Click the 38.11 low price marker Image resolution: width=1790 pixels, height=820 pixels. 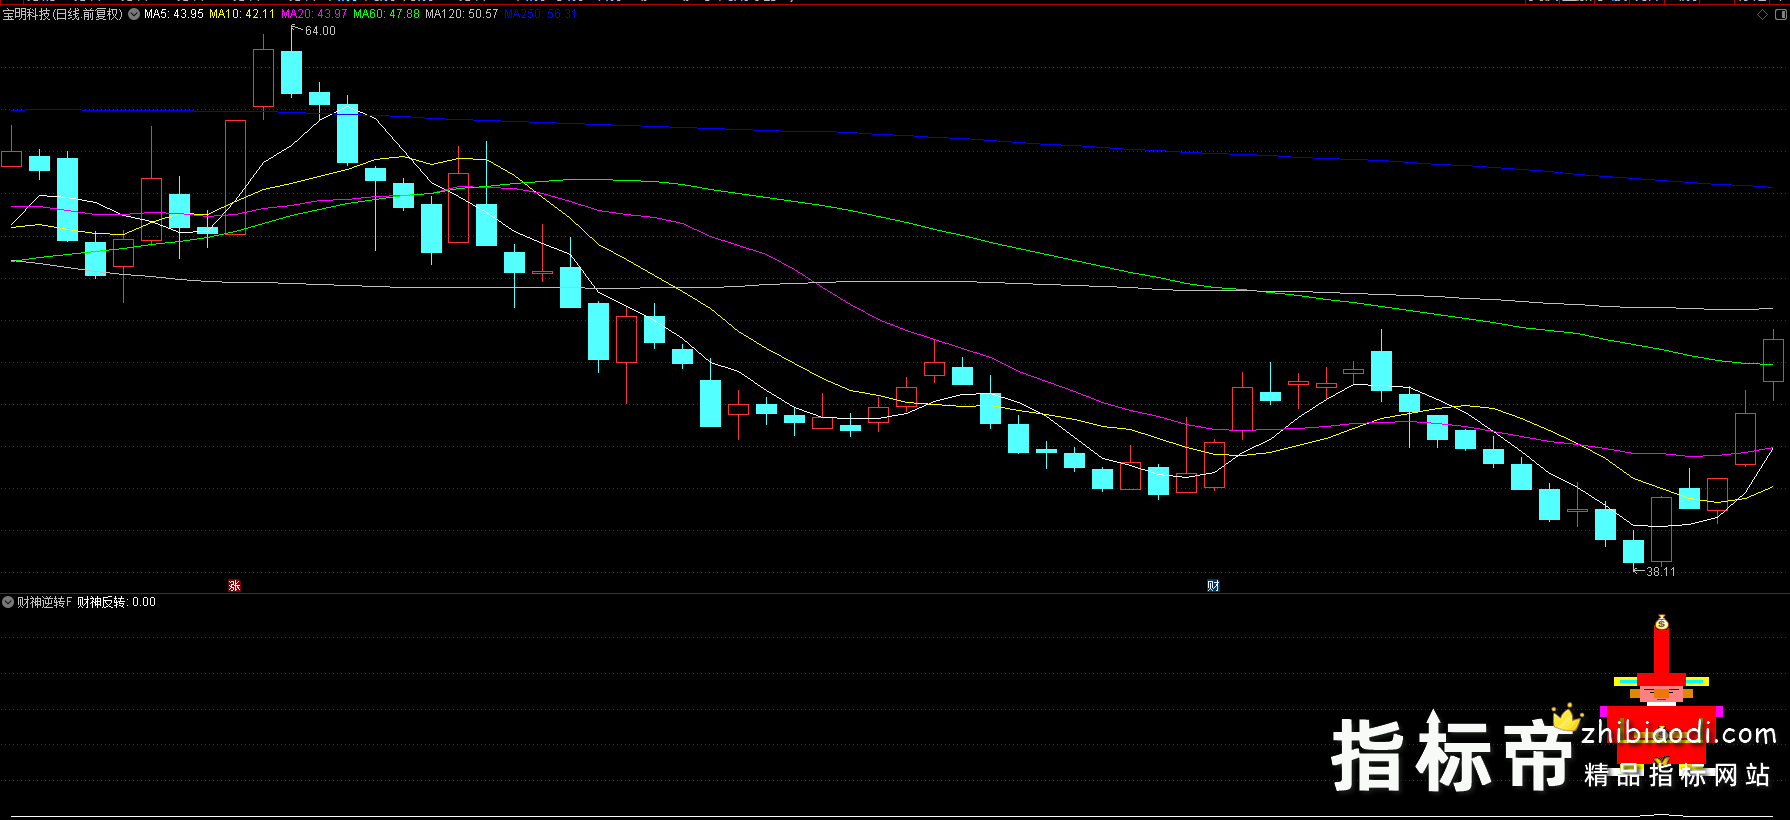pos(1659,572)
